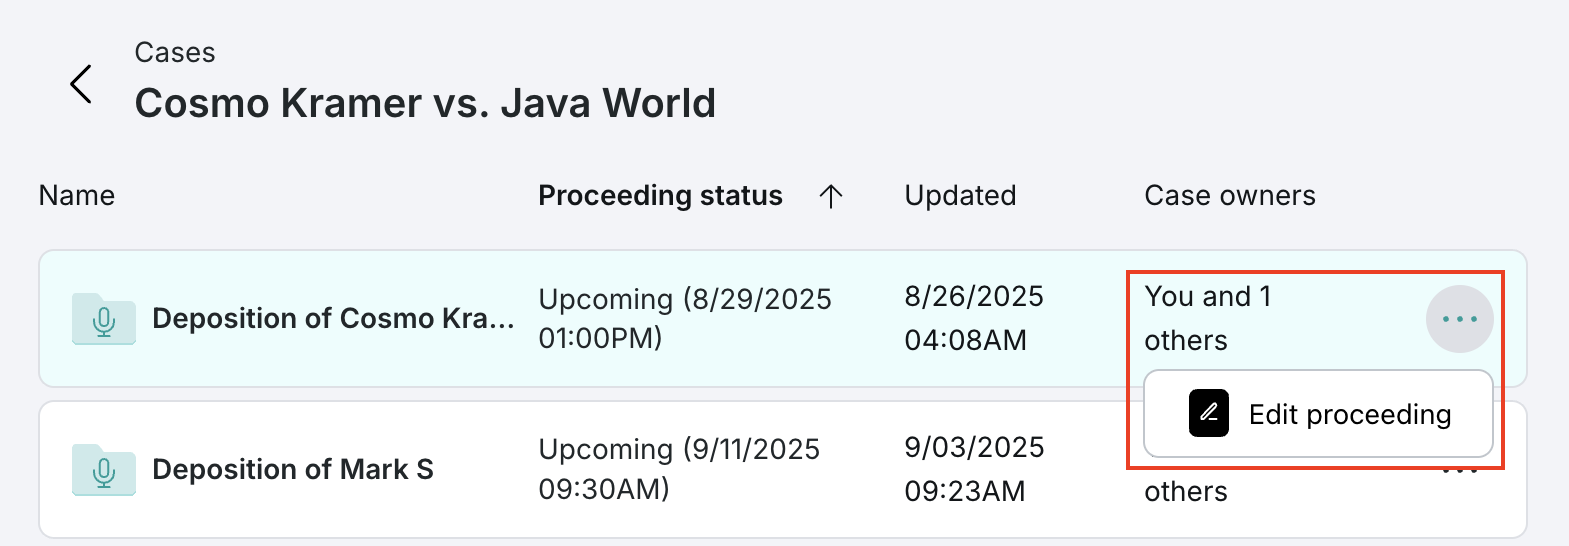Select the 8/26/2025 04:08AM updated cell
Image resolution: width=1569 pixels, height=546 pixels.
point(974,318)
